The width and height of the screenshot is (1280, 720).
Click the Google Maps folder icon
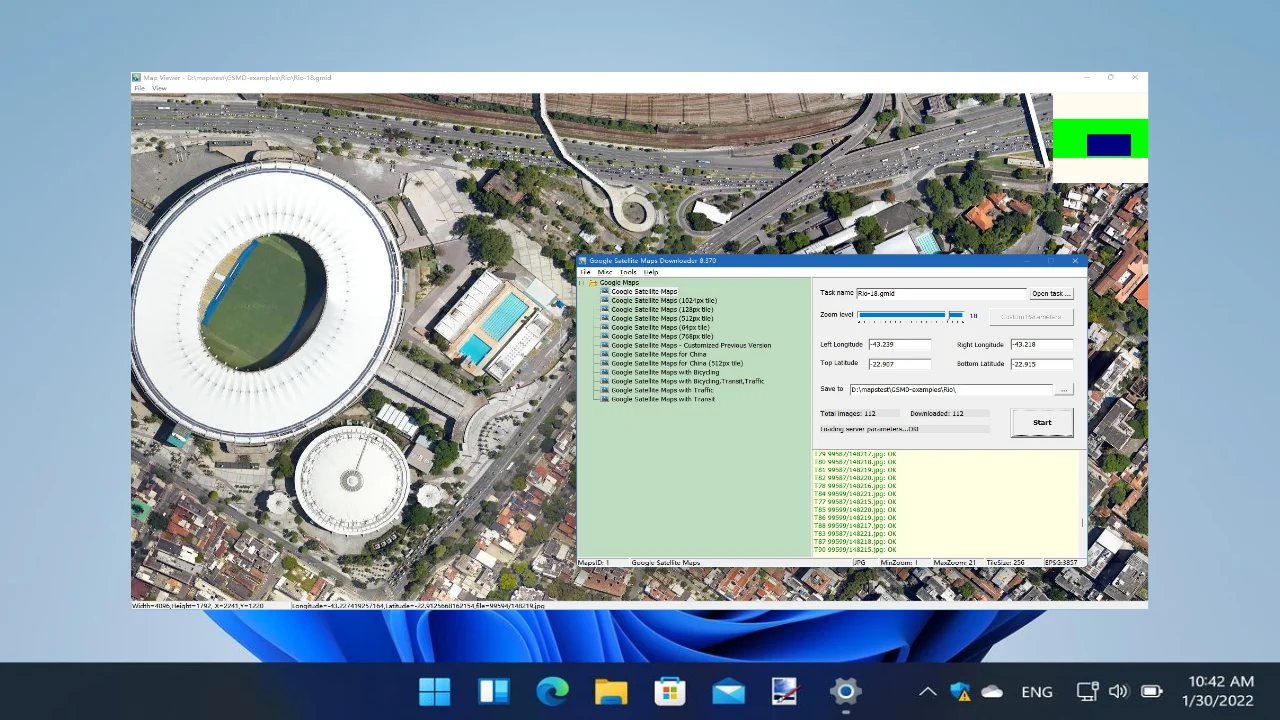(594, 282)
